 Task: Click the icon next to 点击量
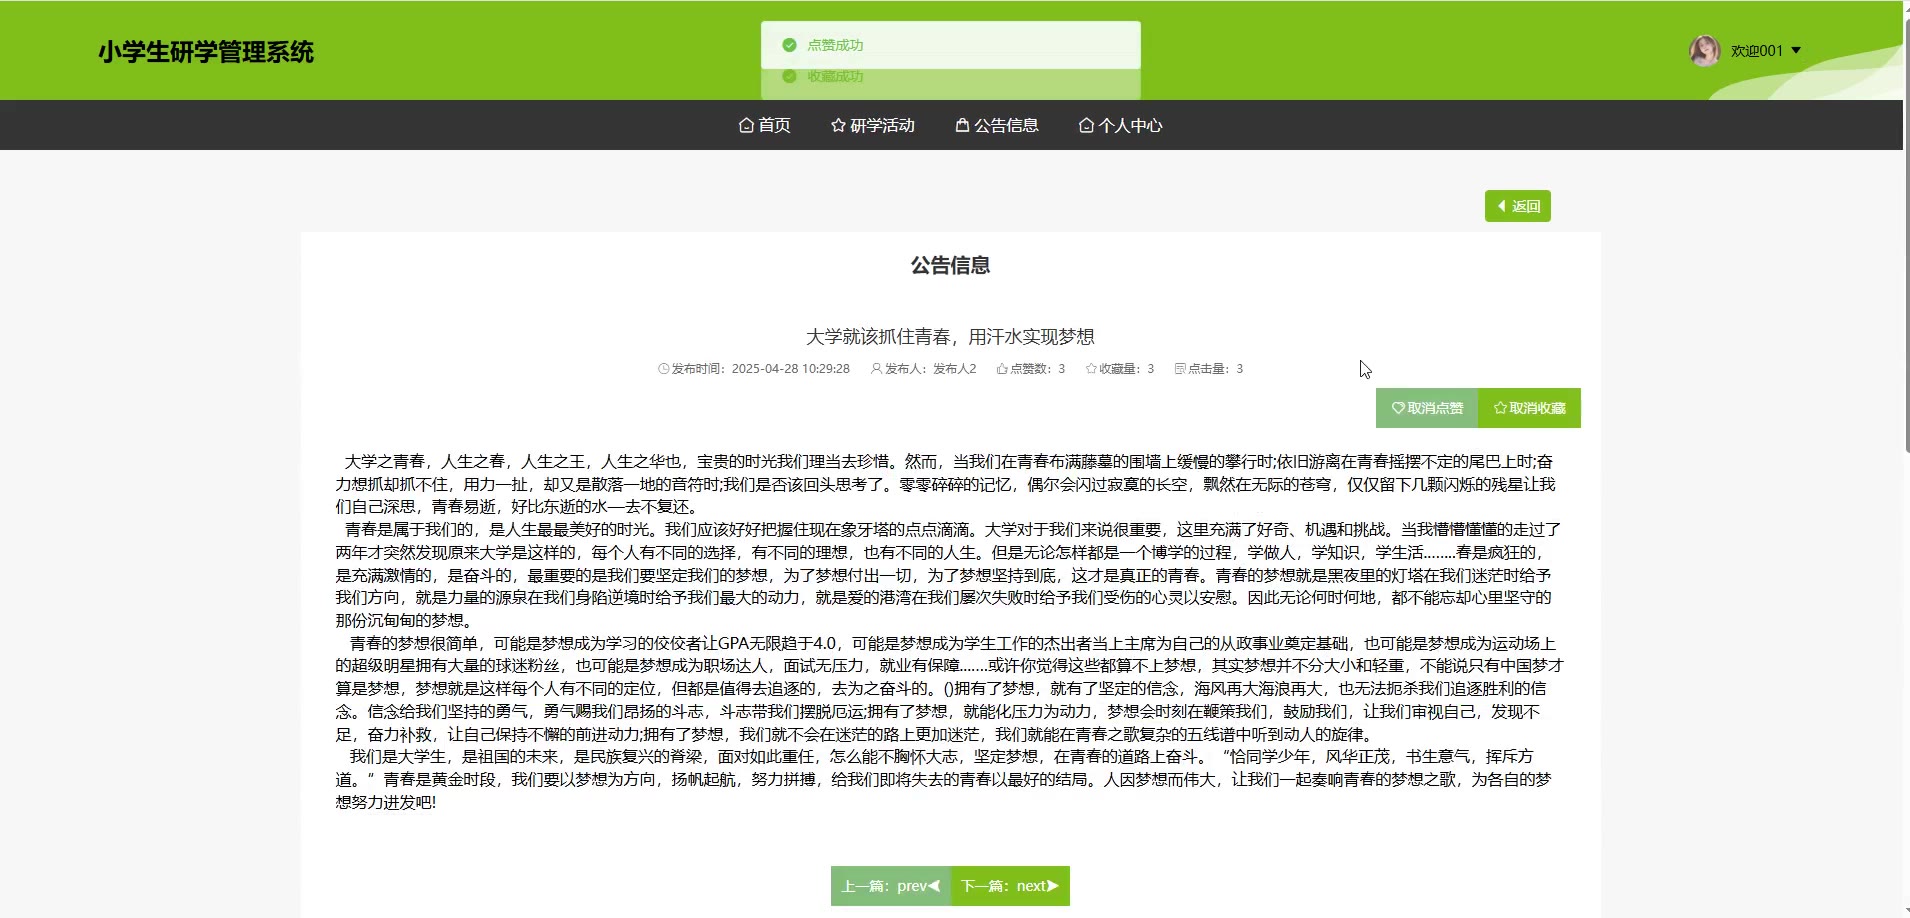tap(1180, 369)
